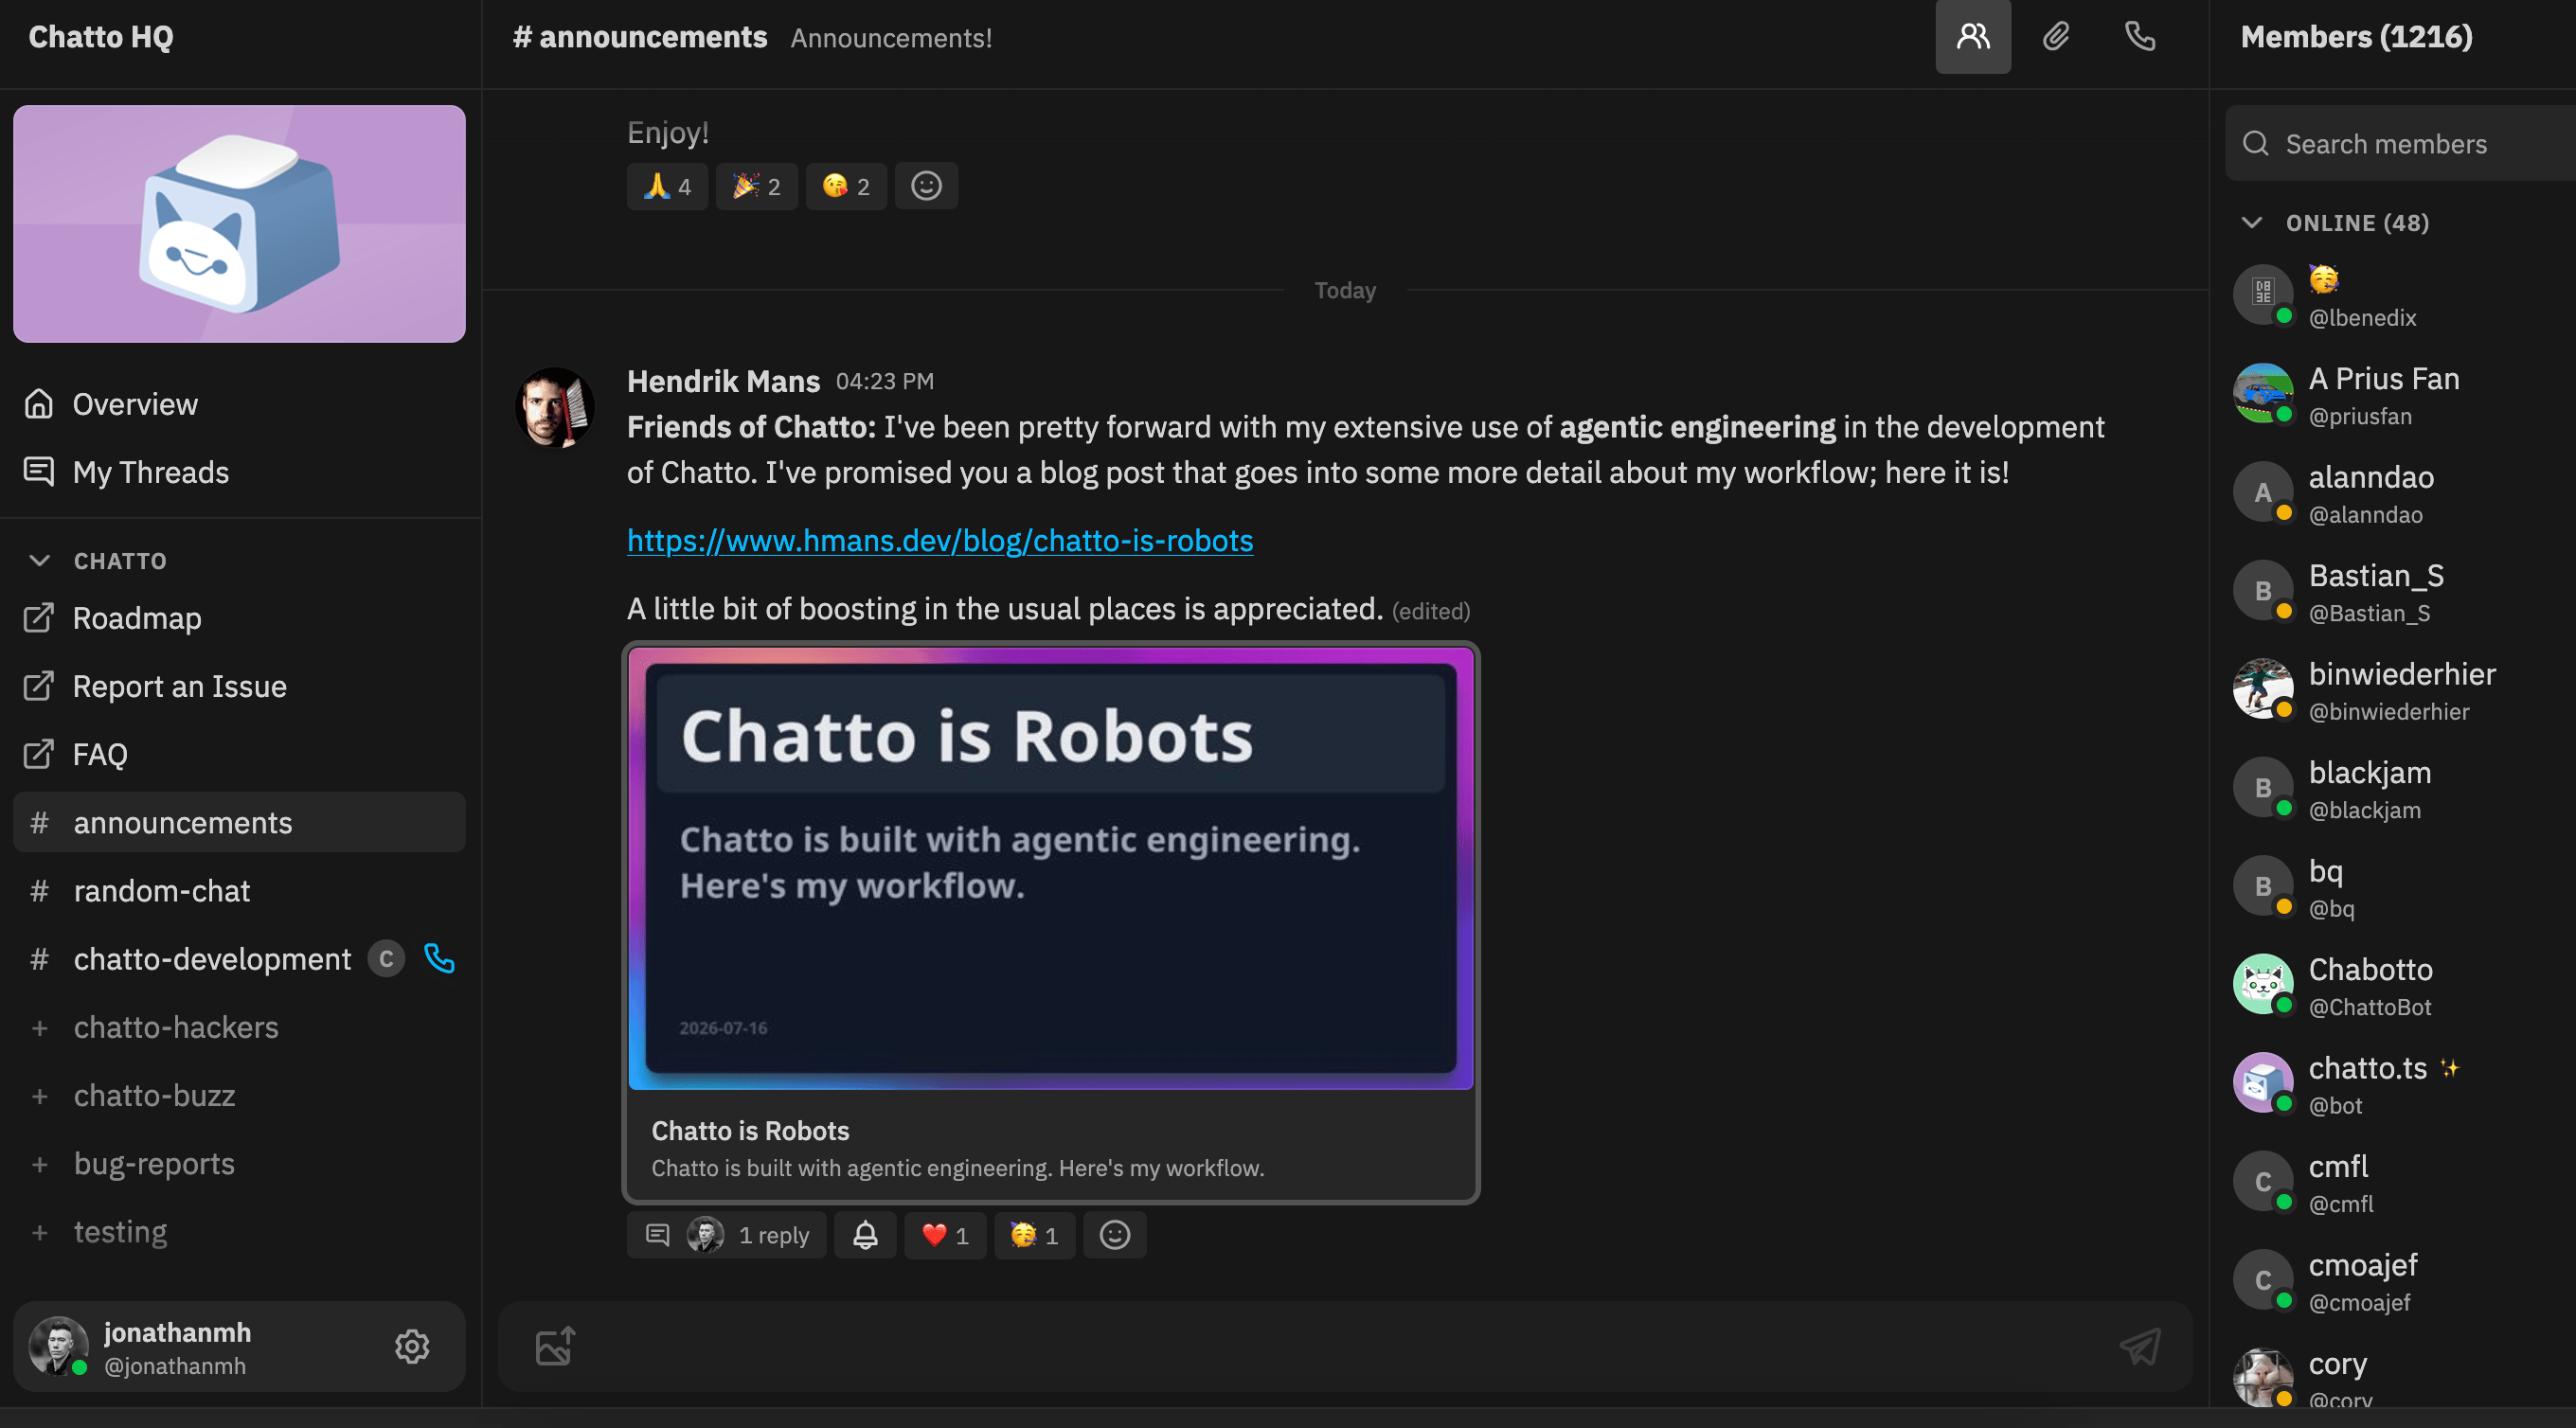The image size is (2576, 1428).
Task: Open the Chatto HQ server banner
Action: (240, 224)
